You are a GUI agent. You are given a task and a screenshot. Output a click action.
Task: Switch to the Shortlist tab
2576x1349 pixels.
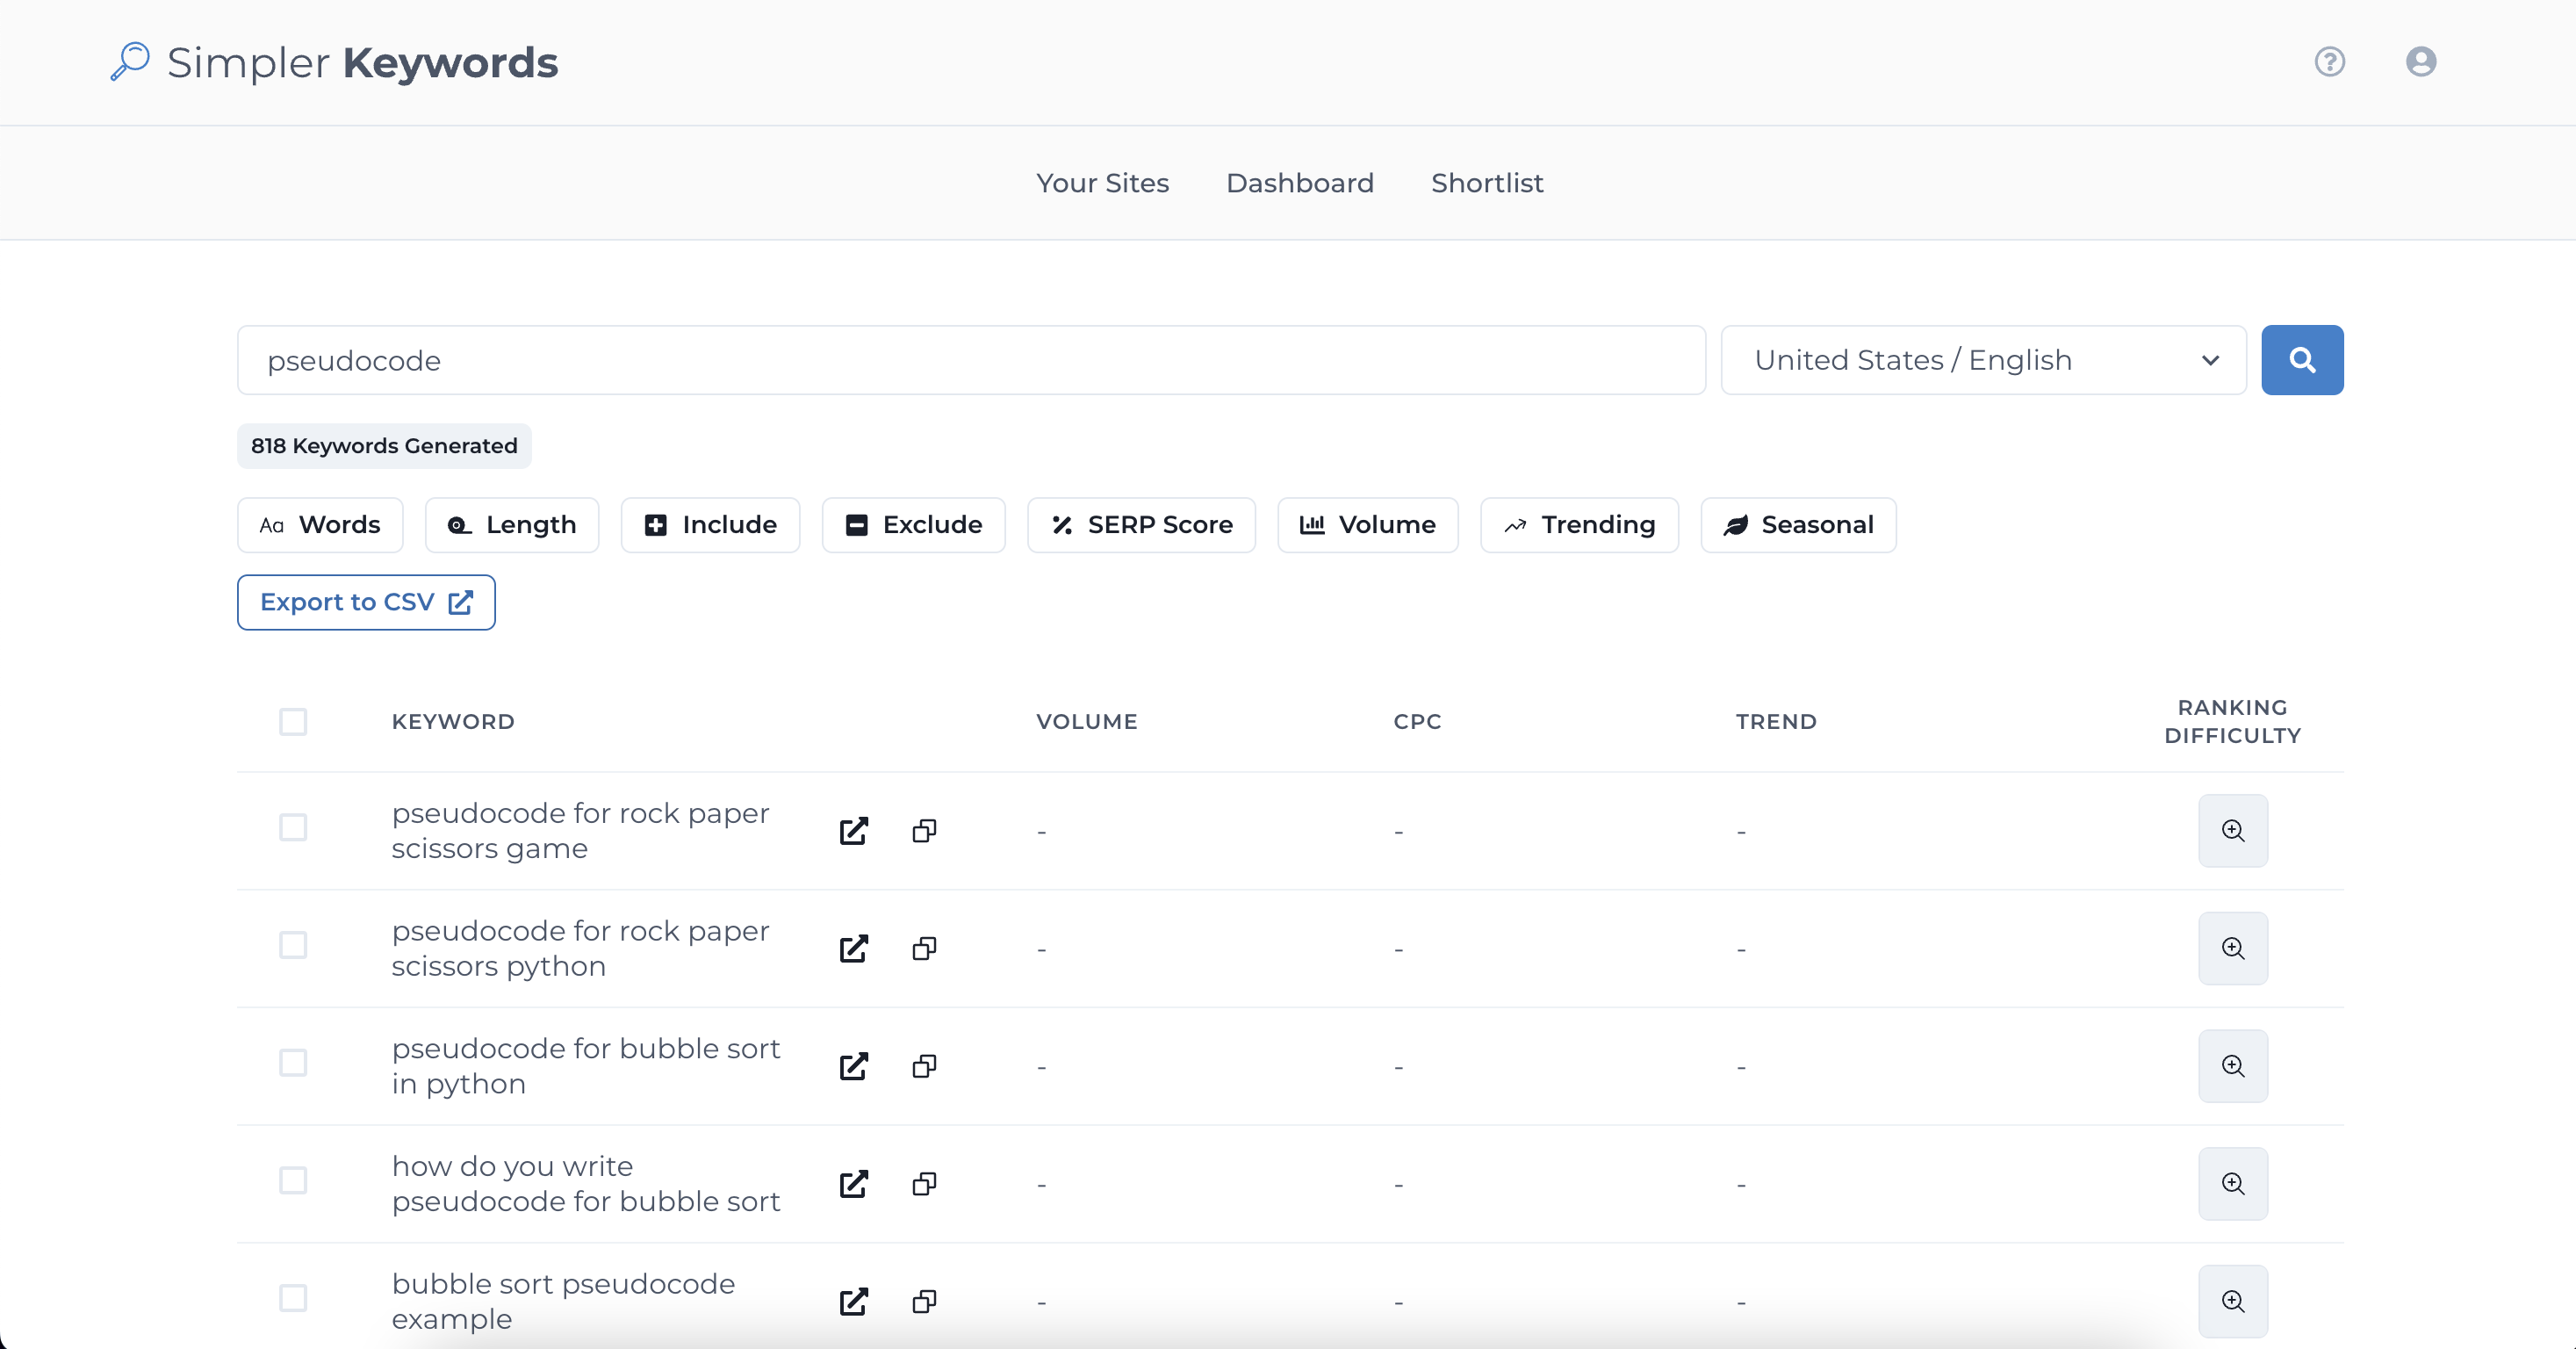(x=1486, y=183)
